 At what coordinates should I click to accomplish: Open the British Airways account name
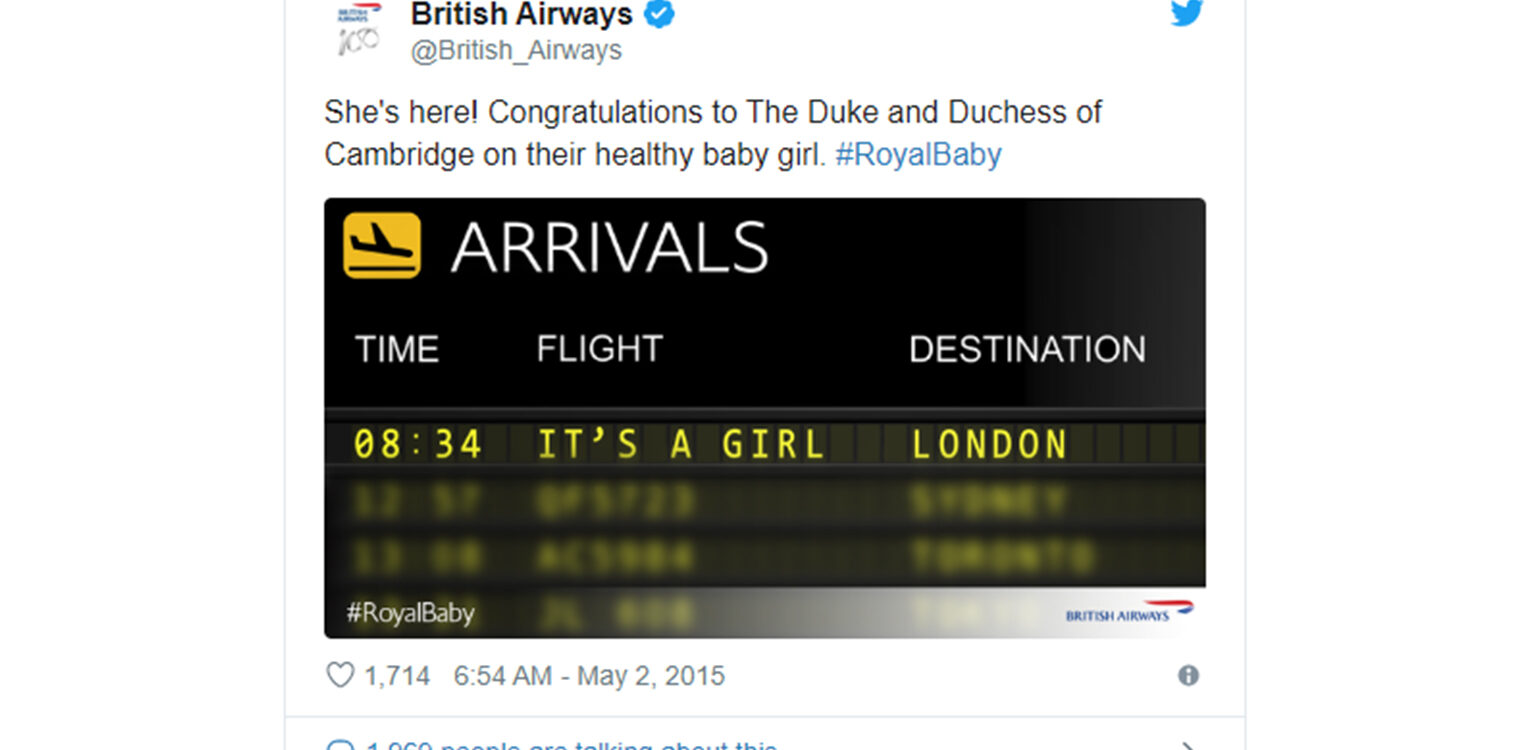(x=522, y=14)
